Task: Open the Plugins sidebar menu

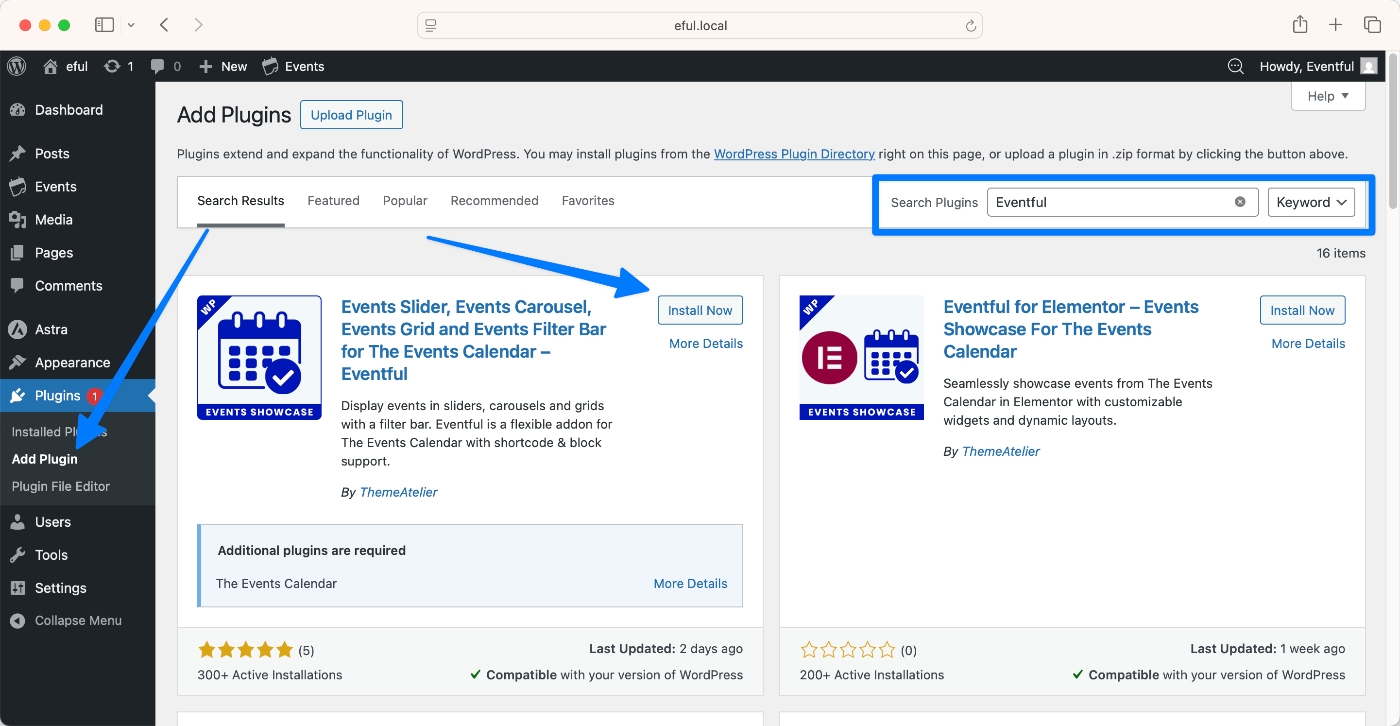Action: click(78, 395)
